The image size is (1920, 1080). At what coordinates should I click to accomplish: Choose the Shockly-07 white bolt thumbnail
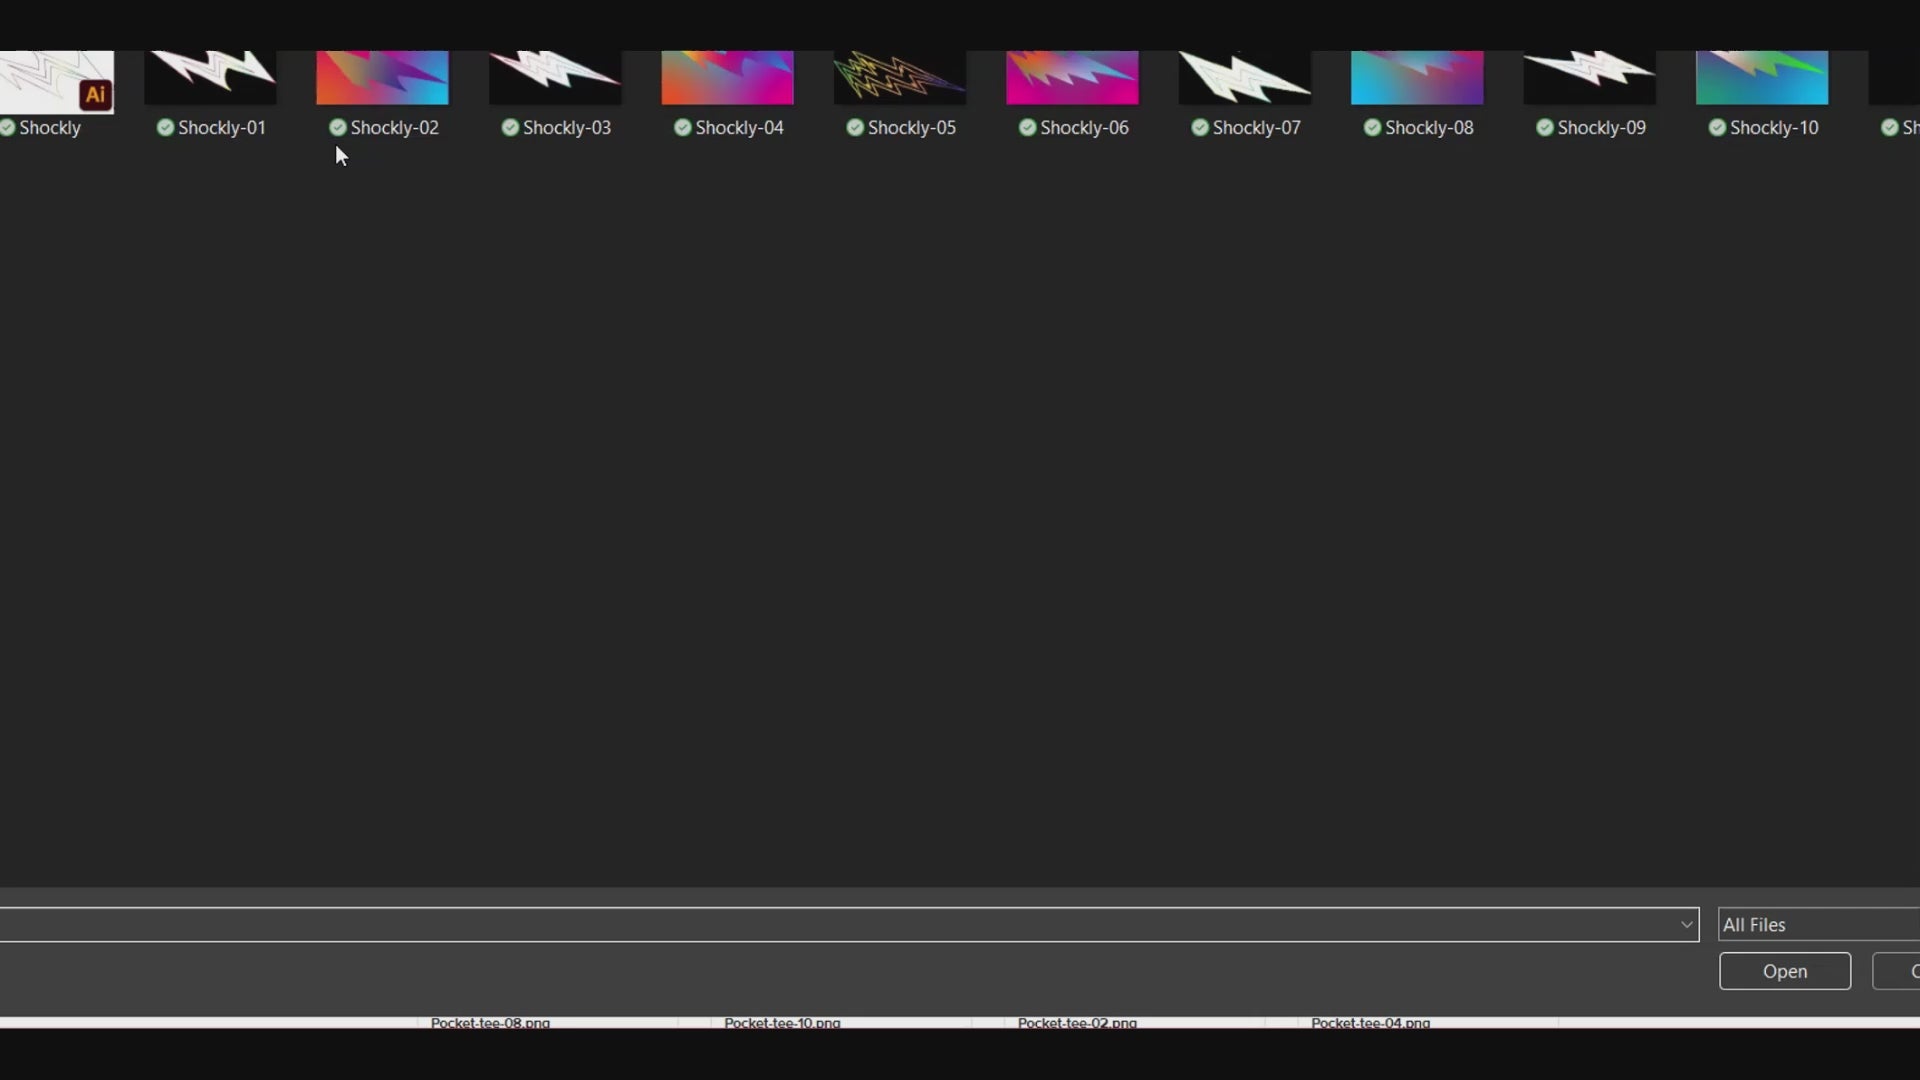pyautogui.click(x=1244, y=77)
